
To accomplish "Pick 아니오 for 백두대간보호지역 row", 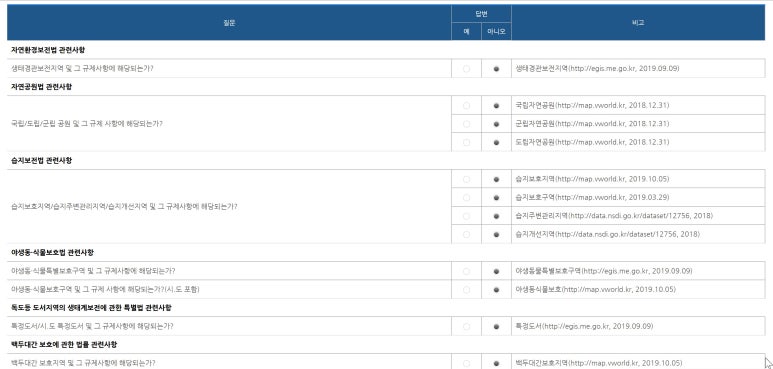I will [496, 364].
